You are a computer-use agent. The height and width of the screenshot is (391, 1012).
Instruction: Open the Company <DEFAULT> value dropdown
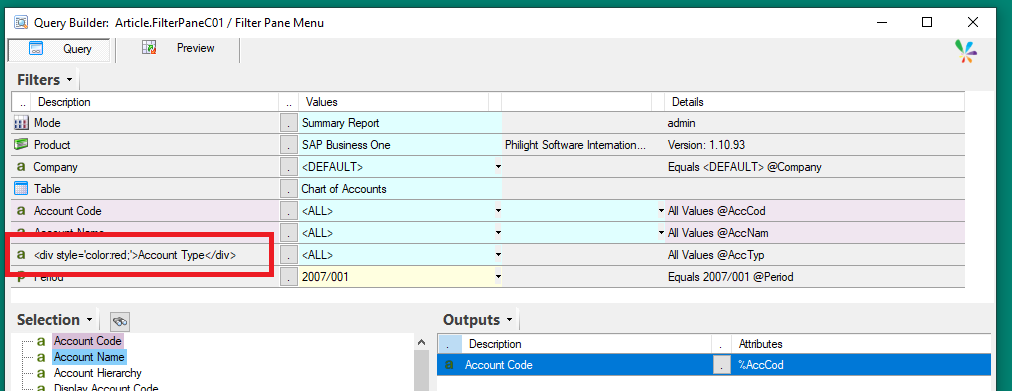498,166
